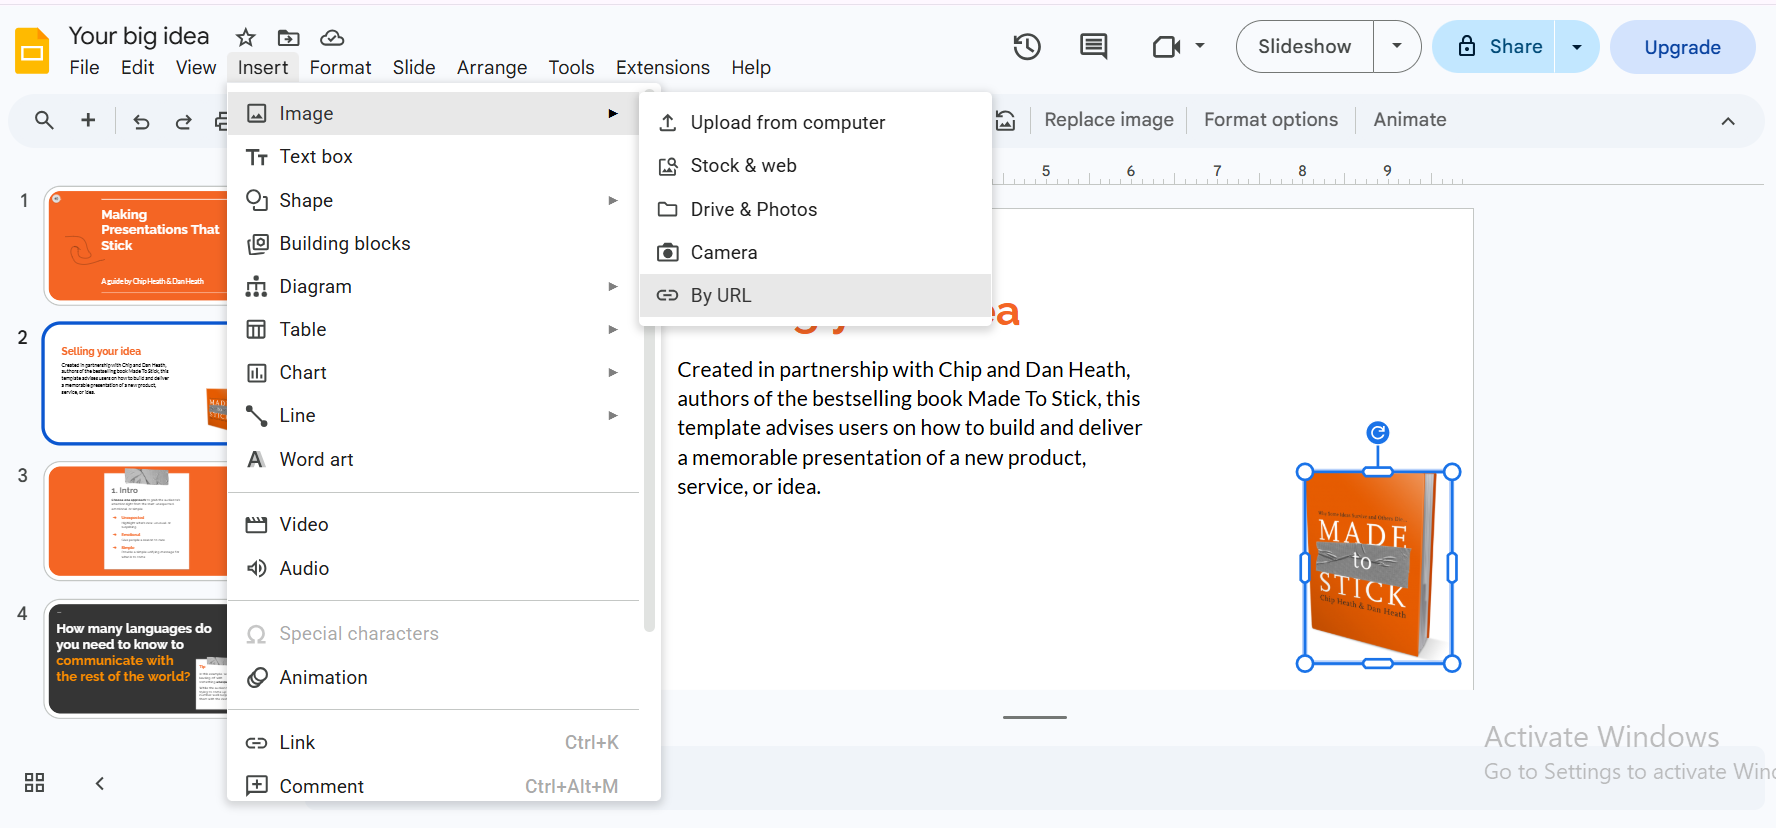The height and width of the screenshot is (828, 1776).
Task: Expand the Shape submenu
Action: tap(433, 200)
